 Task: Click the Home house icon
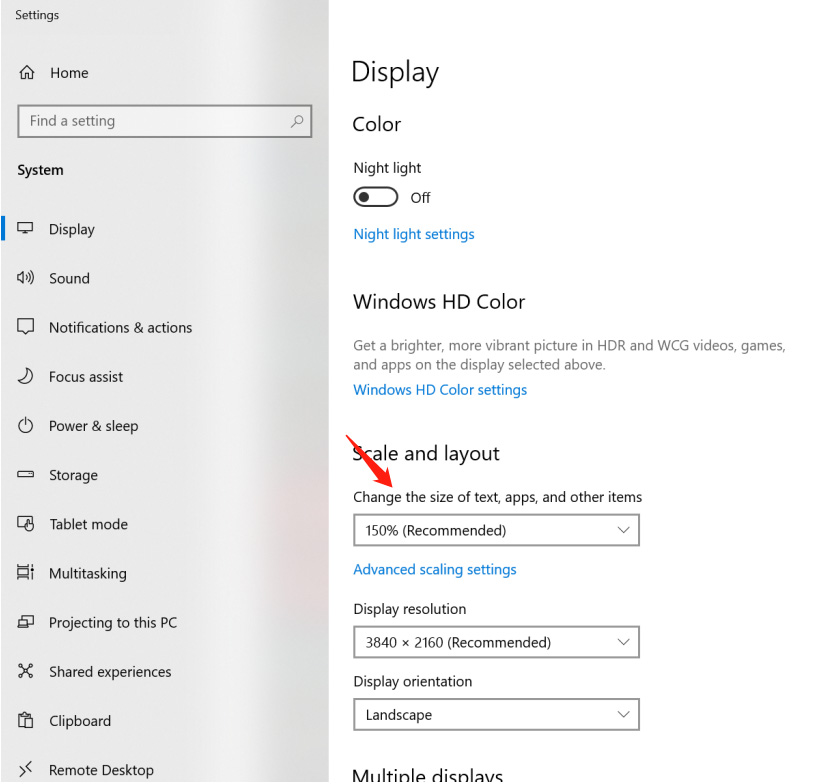pos(27,72)
